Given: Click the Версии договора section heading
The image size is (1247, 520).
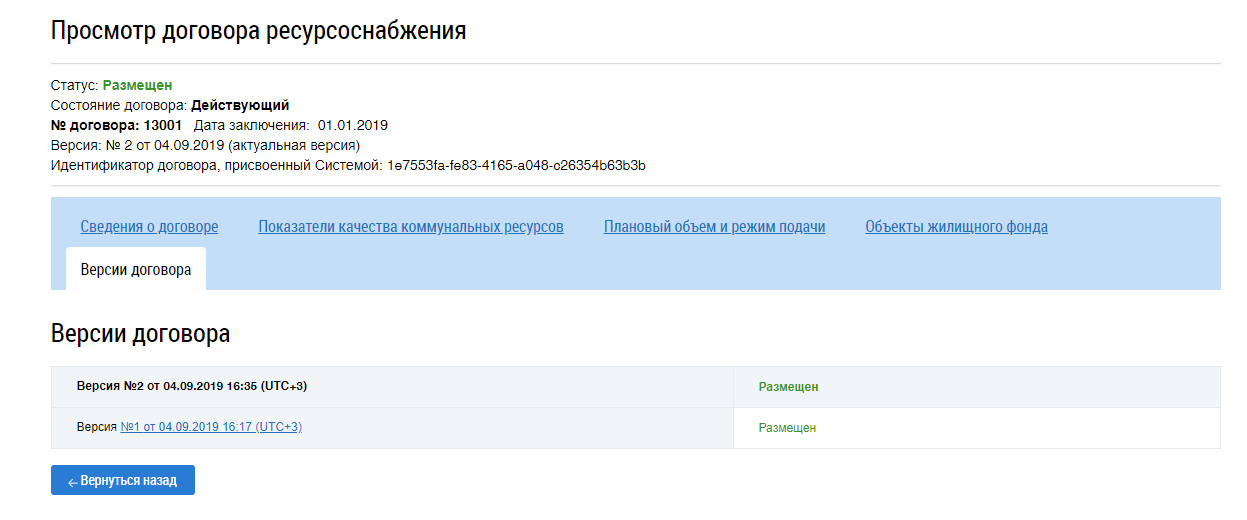Looking at the screenshot, I should coord(140,334).
